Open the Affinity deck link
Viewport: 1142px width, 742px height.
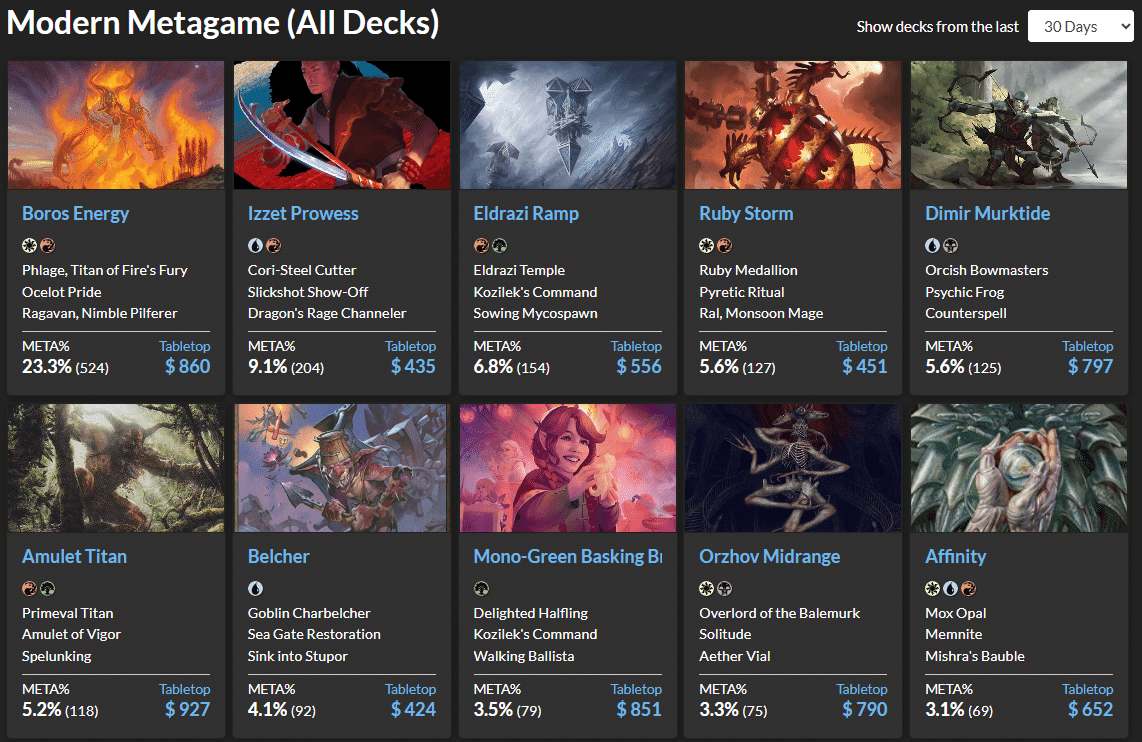(956, 556)
